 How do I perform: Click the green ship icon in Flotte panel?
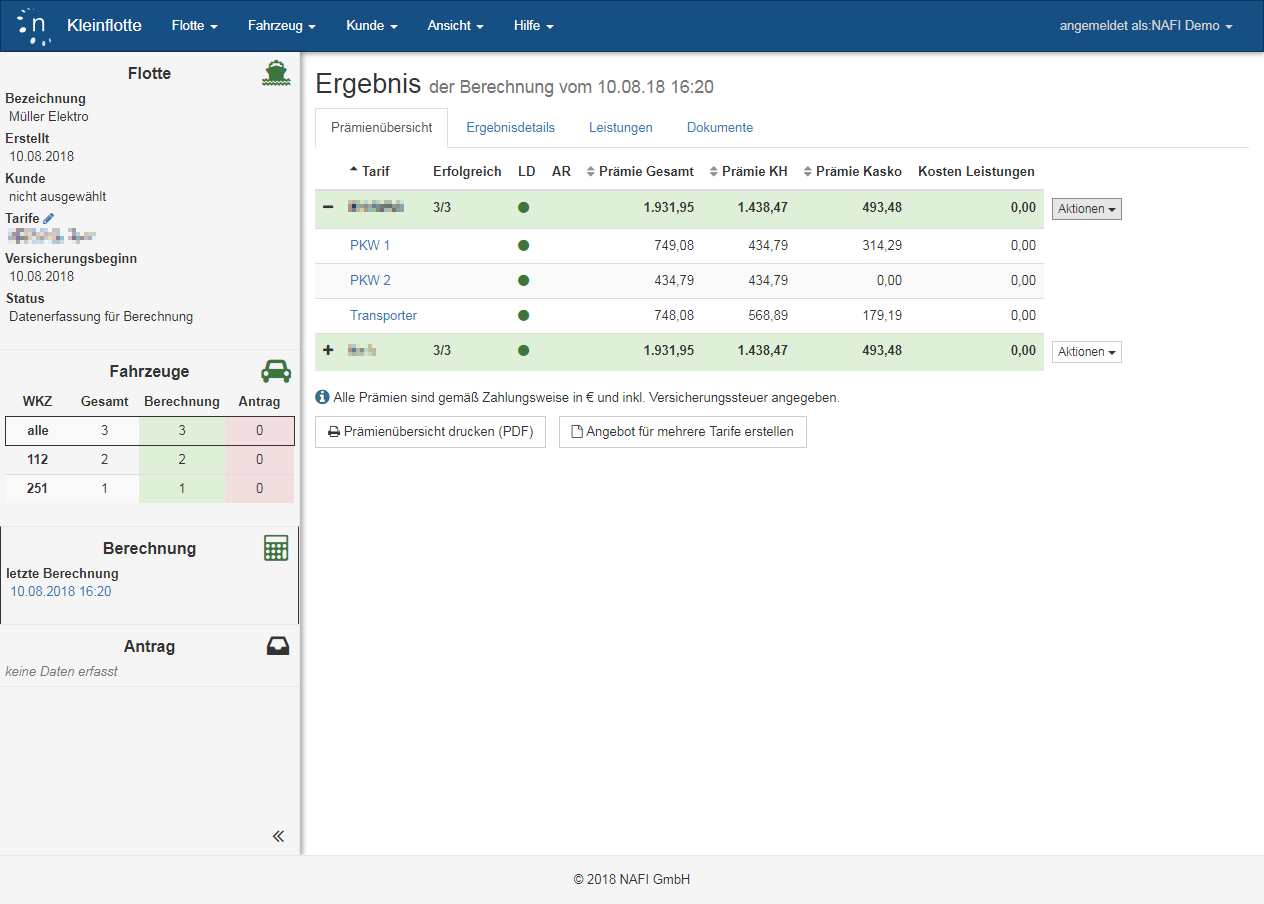(x=276, y=73)
